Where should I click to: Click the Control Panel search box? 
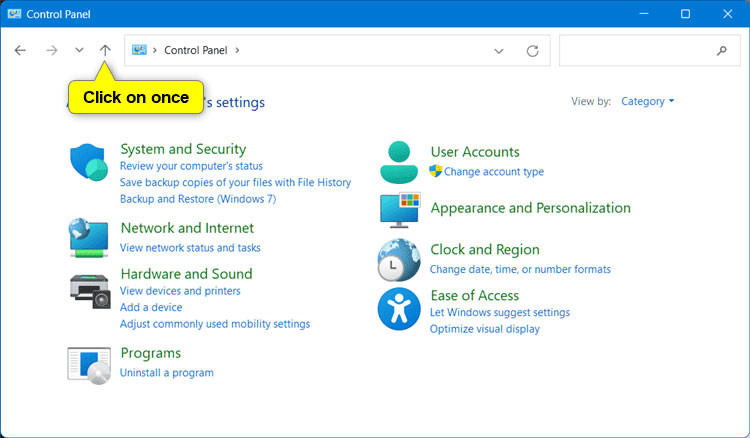click(x=640, y=50)
